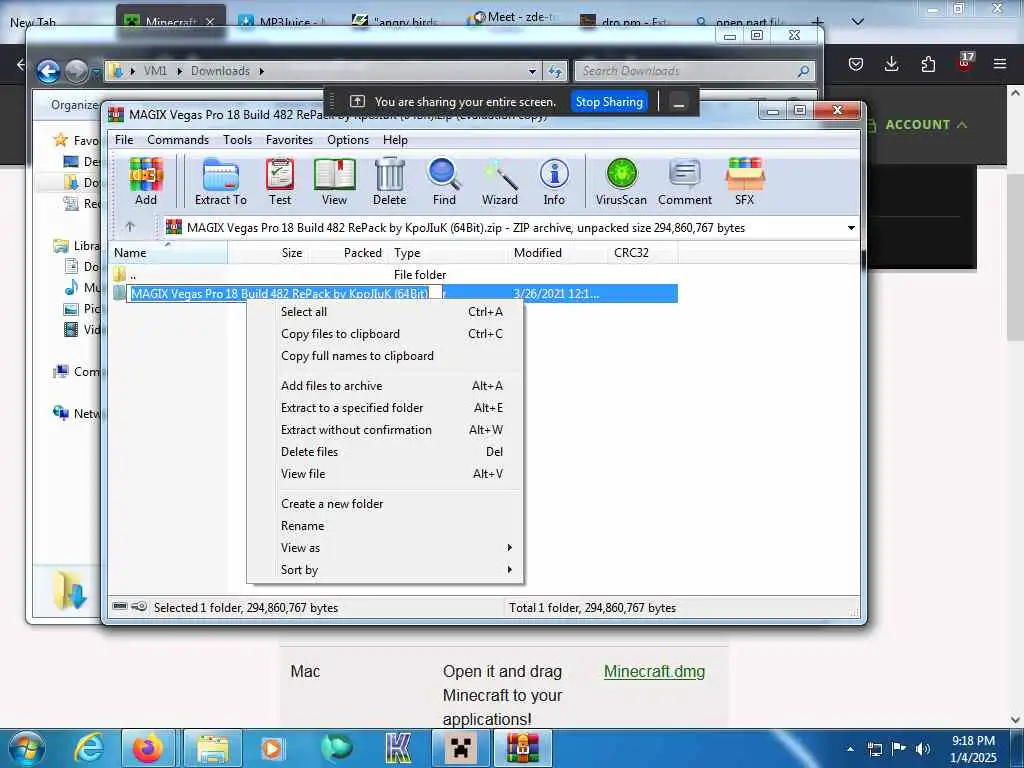The image size is (1024, 768).
Task: Choose Rename in context menu
Action: pyautogui.click(x=385, y=526)
